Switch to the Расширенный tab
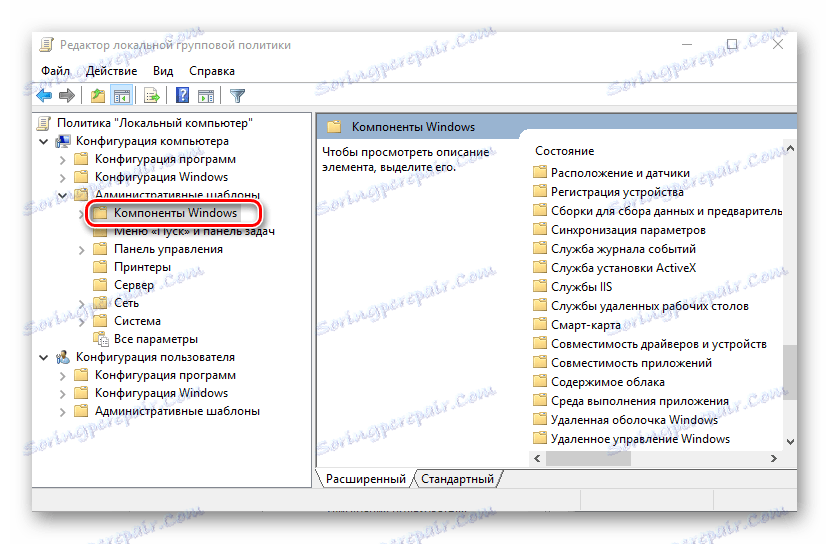Screen dimensions: 829x544 pyautogui.click(x=365, y=479)
